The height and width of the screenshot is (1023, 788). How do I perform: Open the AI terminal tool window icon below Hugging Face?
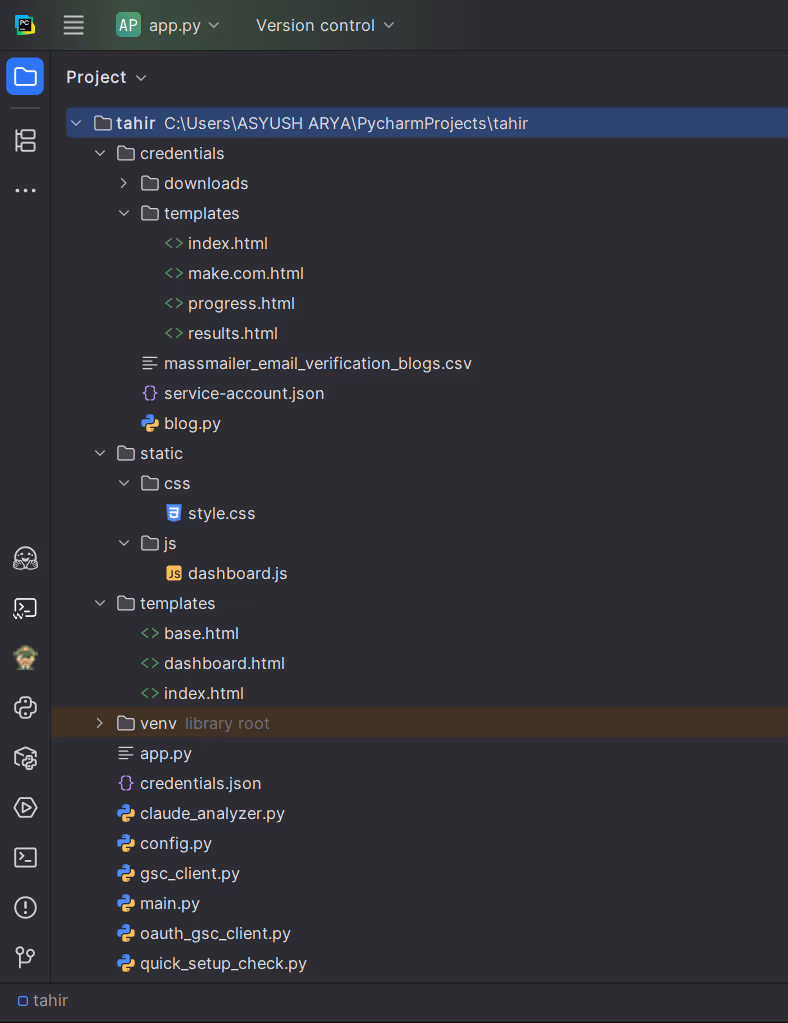[x=25, y=608]
